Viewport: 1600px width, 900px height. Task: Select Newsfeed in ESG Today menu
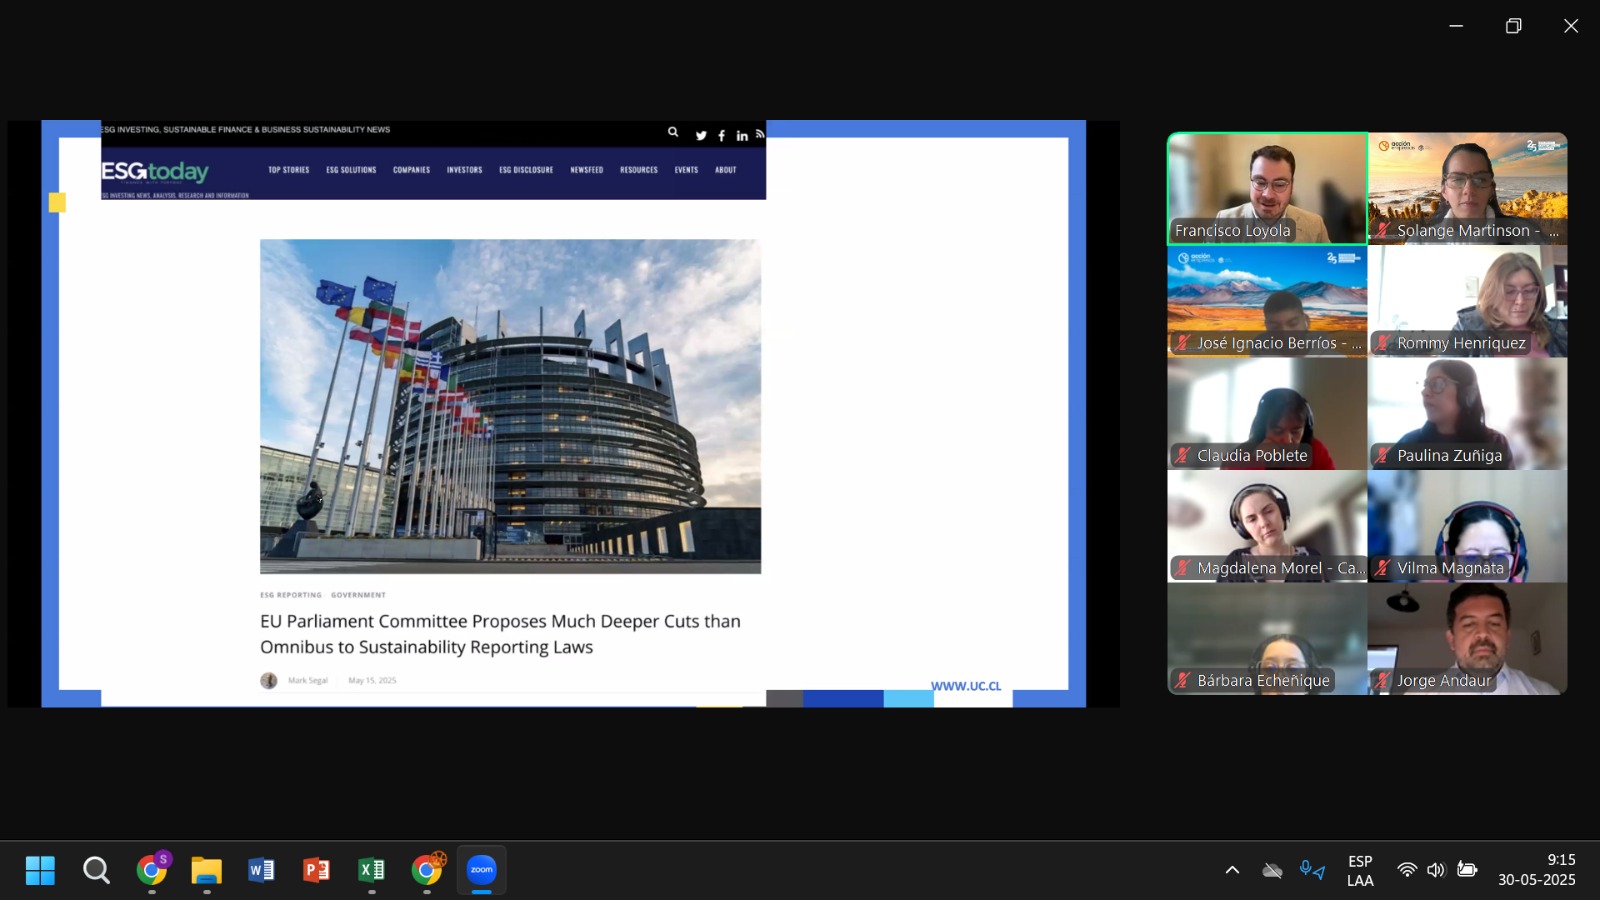point(586,170)
